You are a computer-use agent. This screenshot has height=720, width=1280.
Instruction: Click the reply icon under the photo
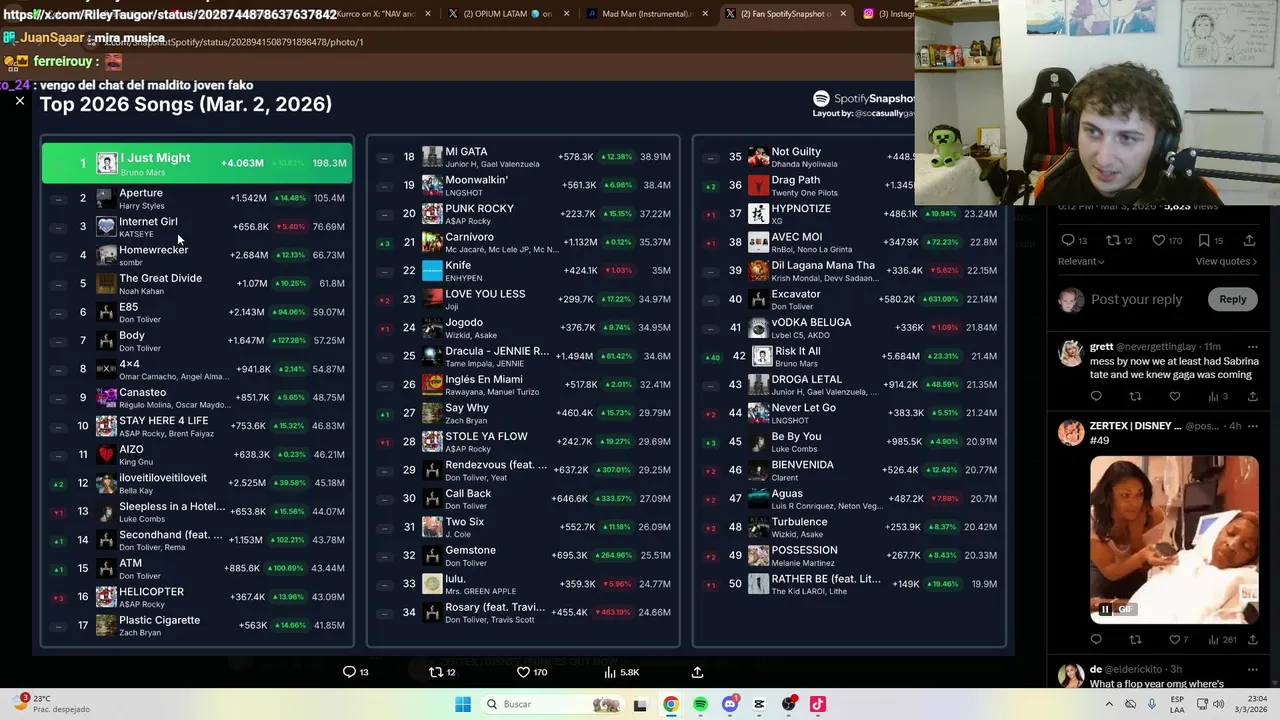pos(349,672)
